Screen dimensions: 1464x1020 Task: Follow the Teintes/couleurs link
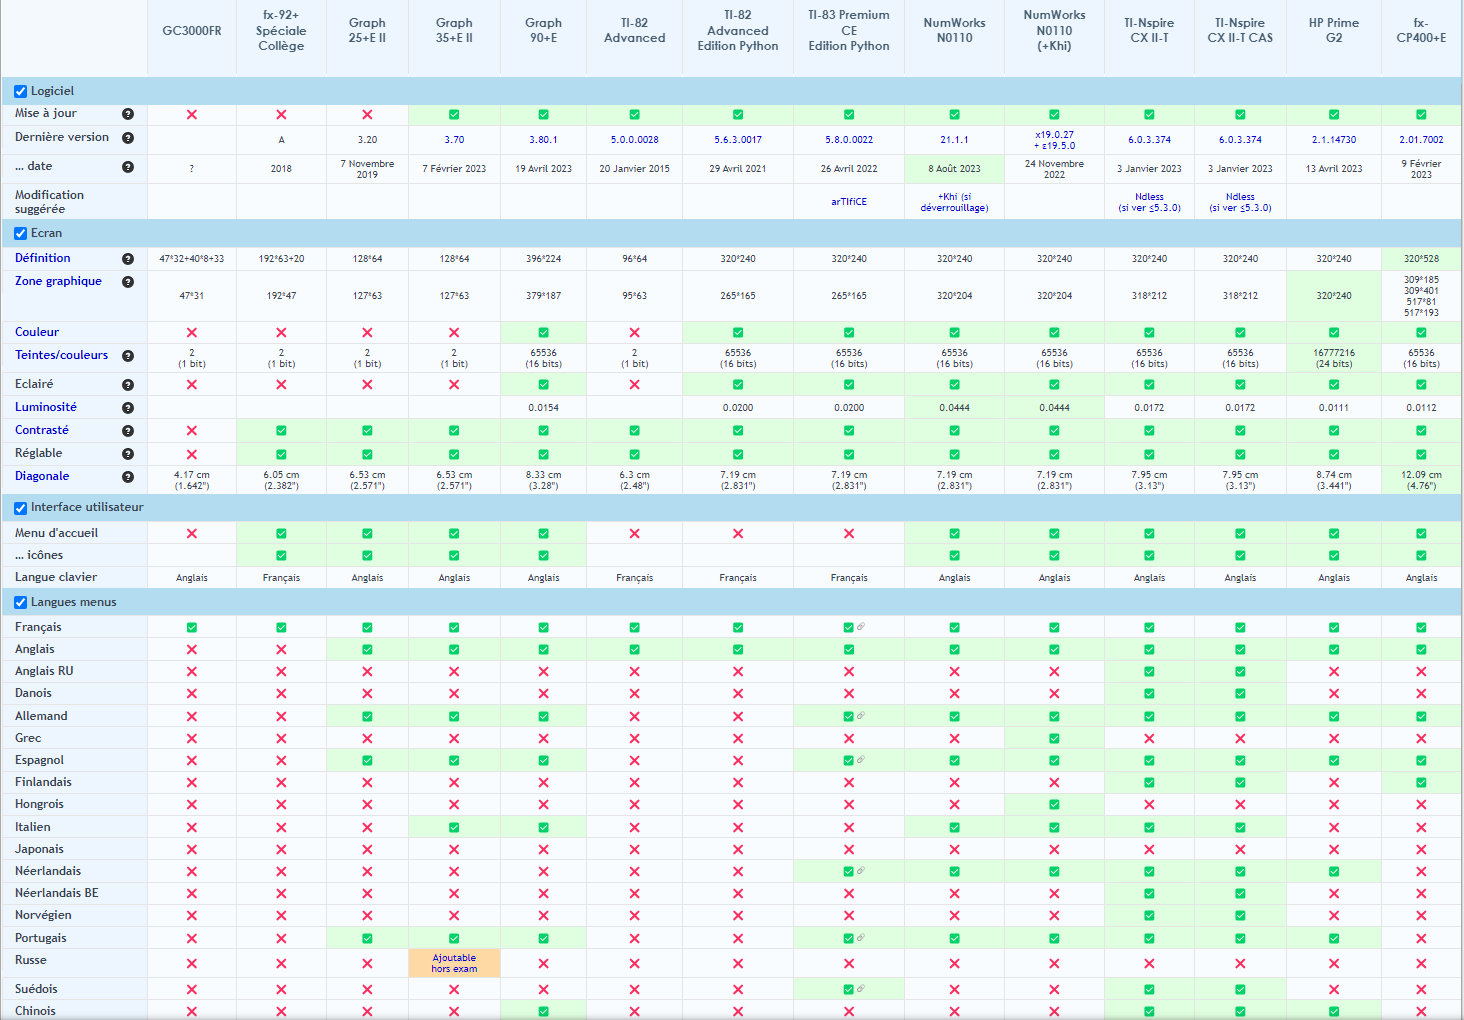point(61,355)
